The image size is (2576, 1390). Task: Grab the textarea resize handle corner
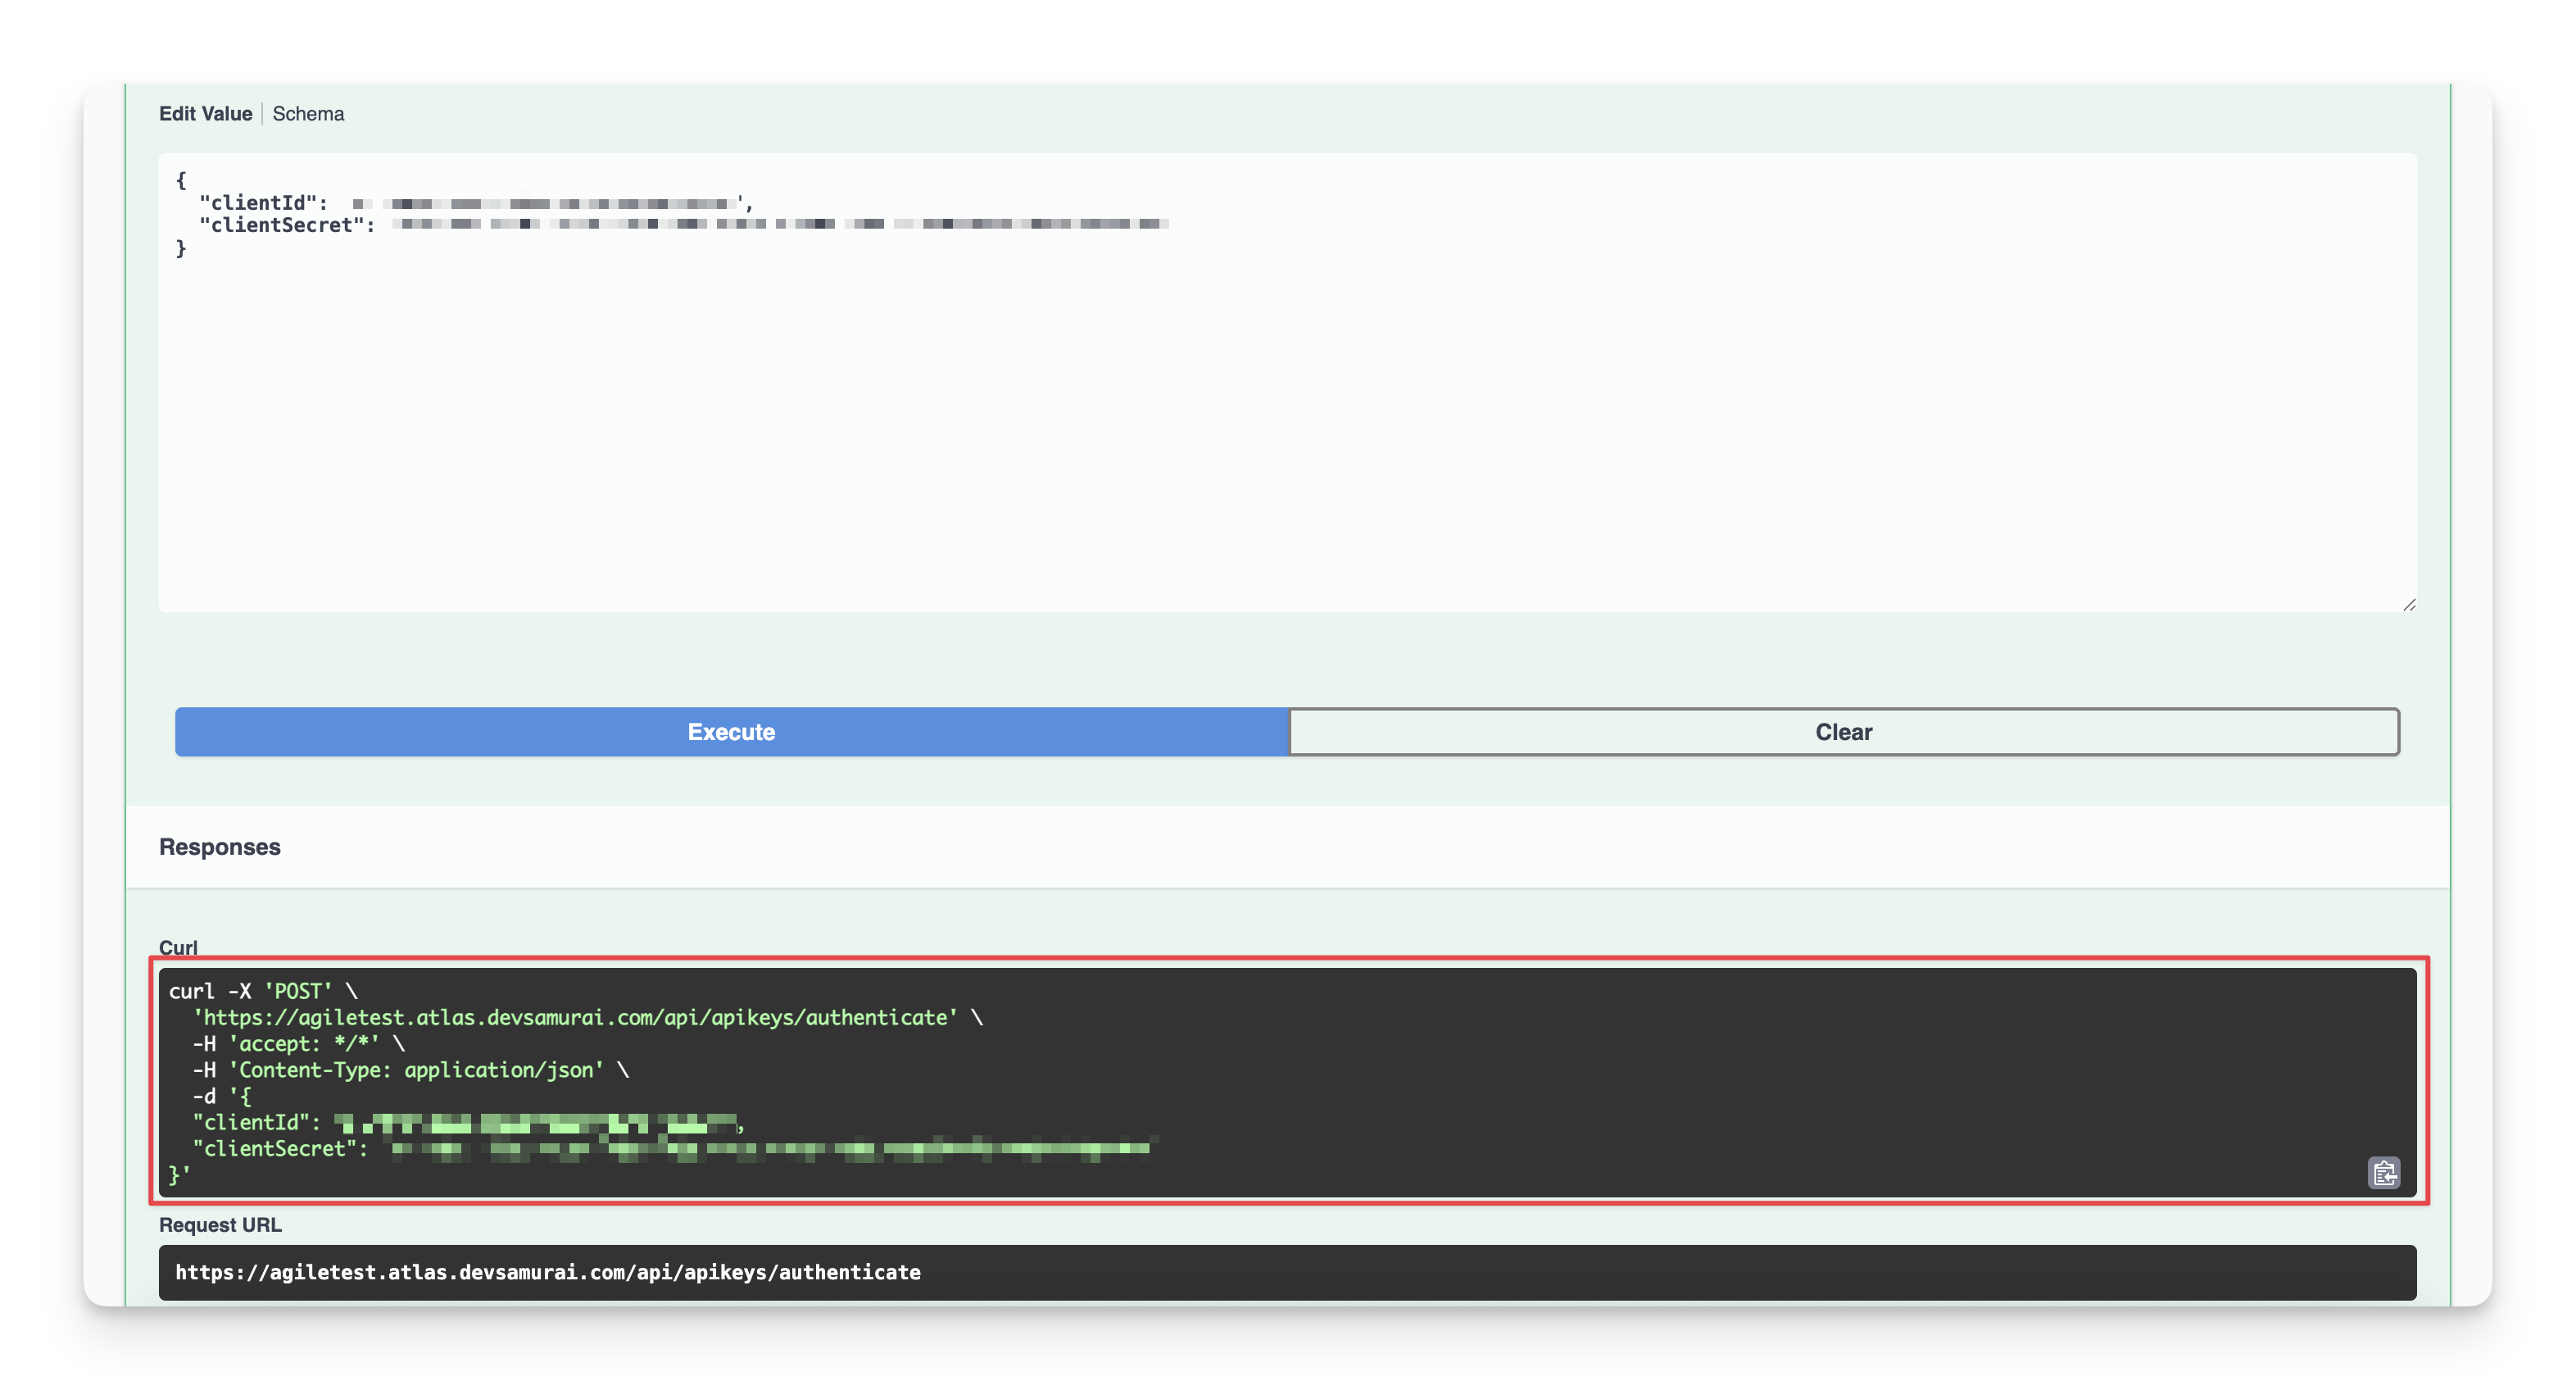coord(2408,604)
